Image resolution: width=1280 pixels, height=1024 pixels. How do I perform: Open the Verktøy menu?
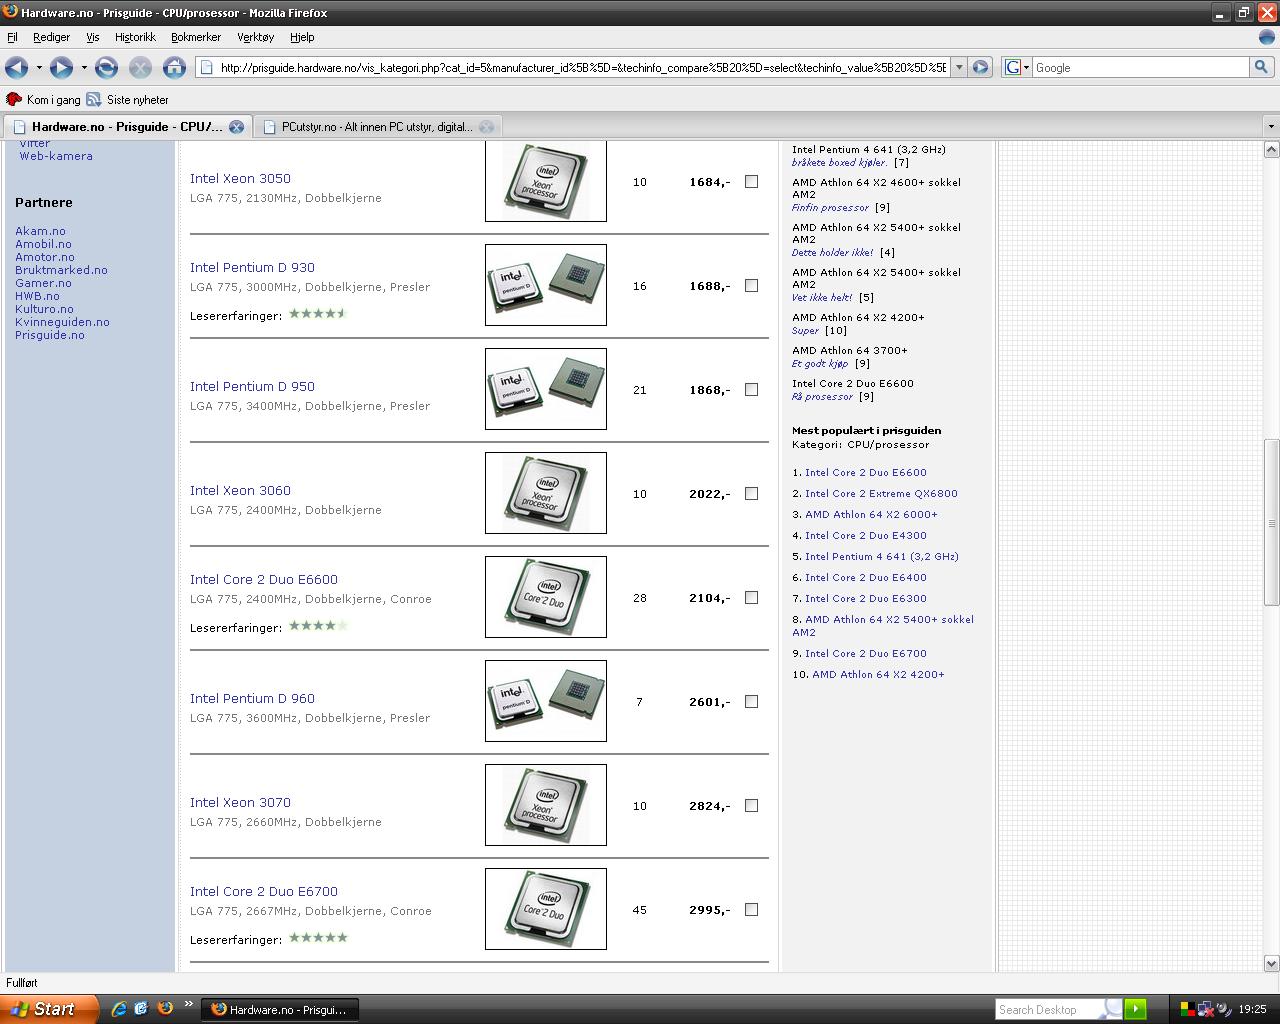click(x=255, y=37)
